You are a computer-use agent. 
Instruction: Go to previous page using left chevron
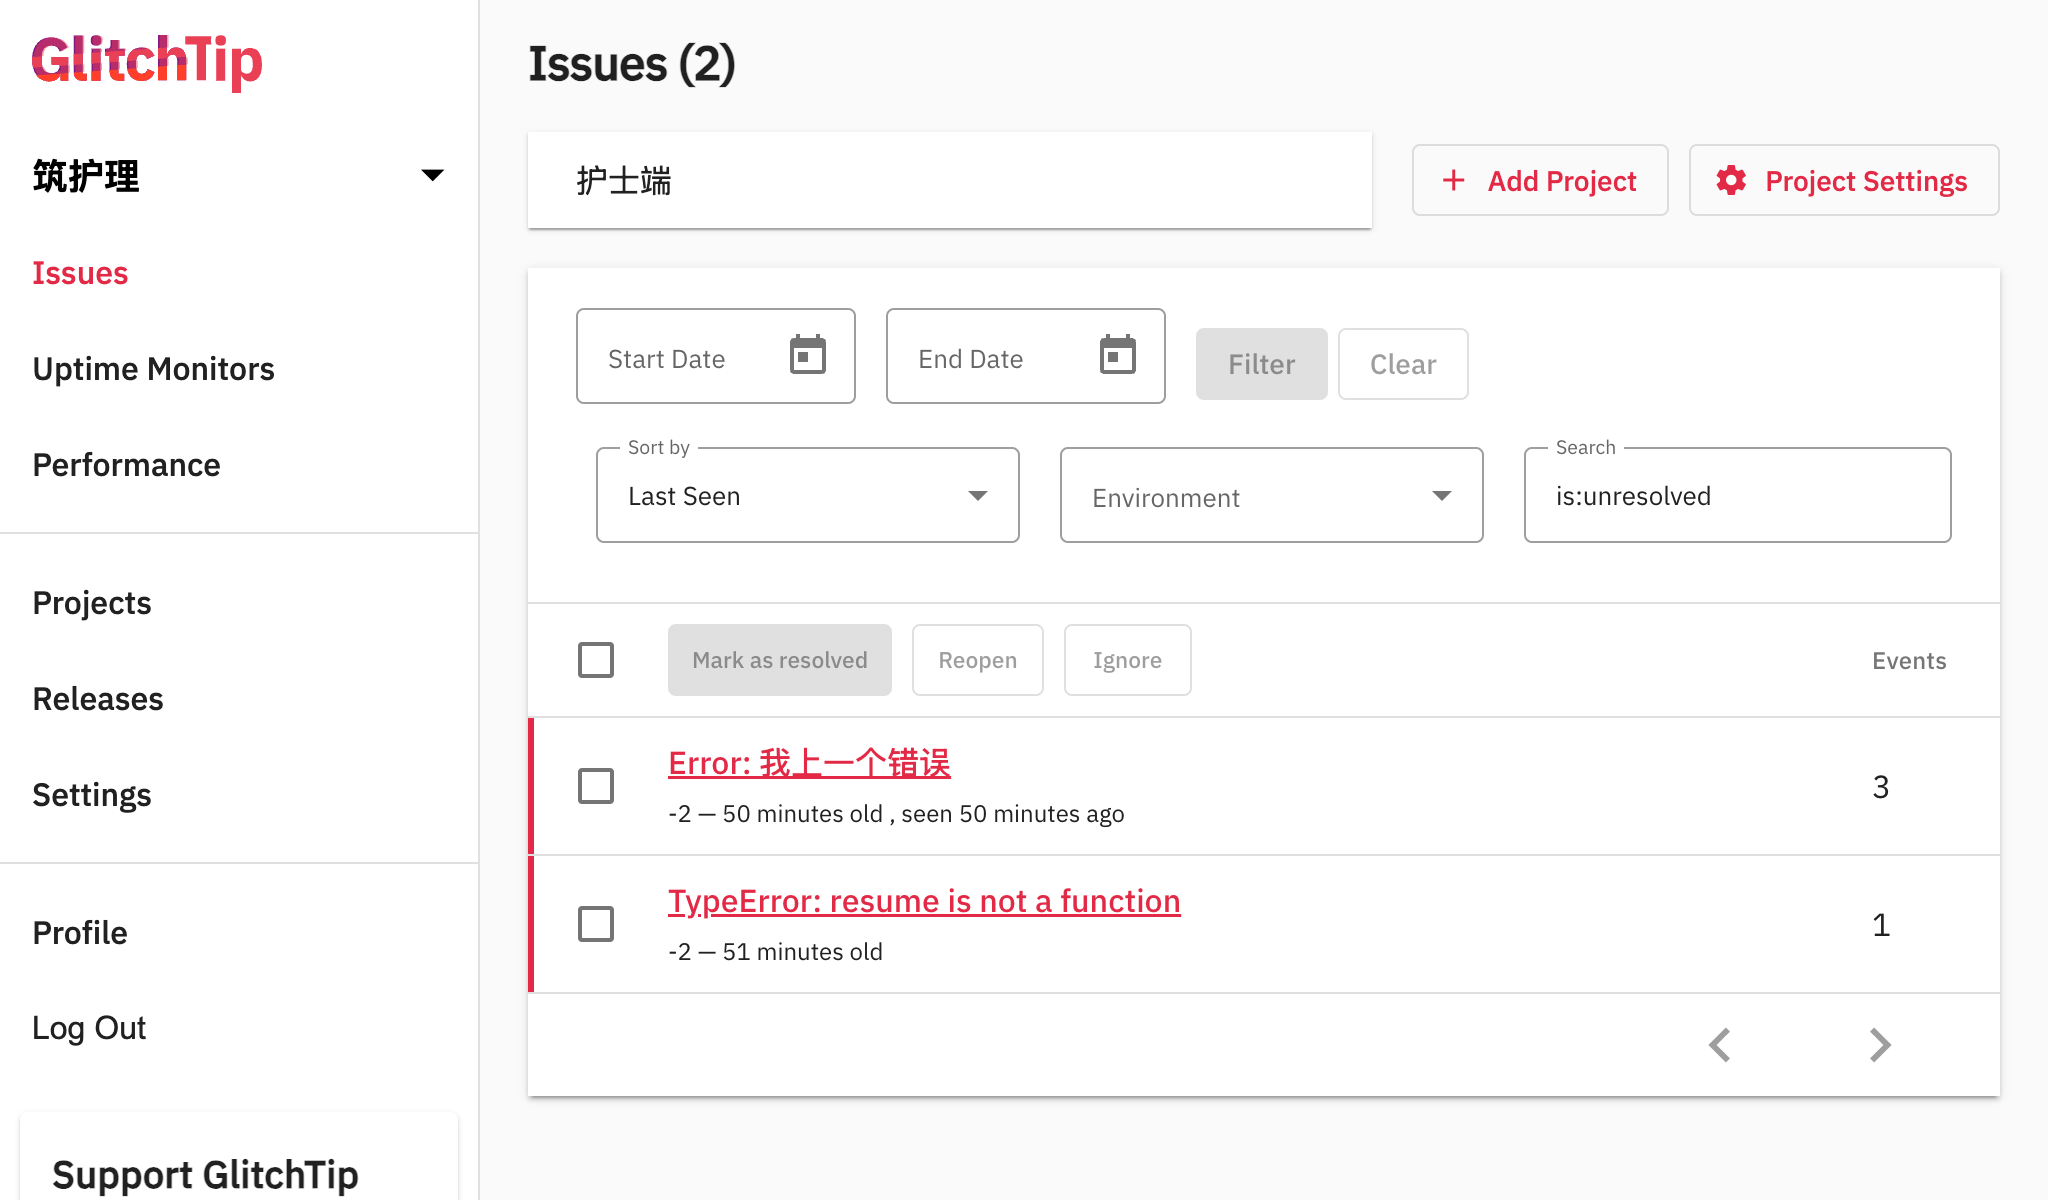click(1720, 1045)
